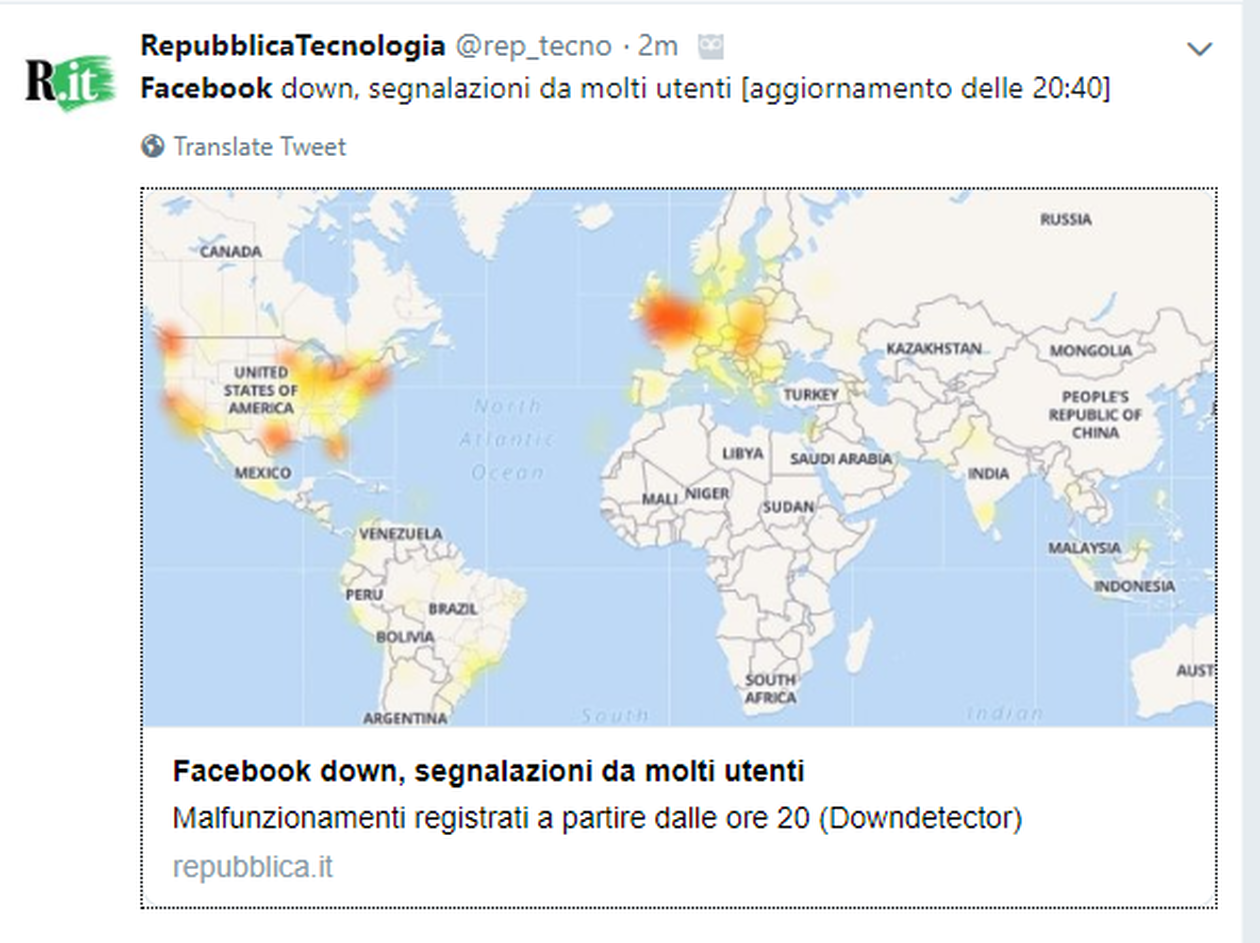Click the Russia label on the map
This screenshot has height=943, width=1260.
coord(1066,219)
